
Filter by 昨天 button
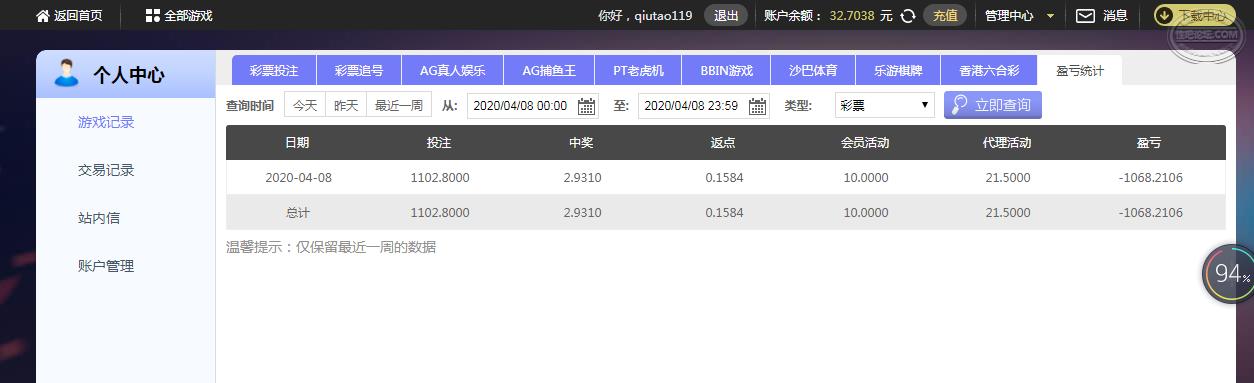point(346,105)
